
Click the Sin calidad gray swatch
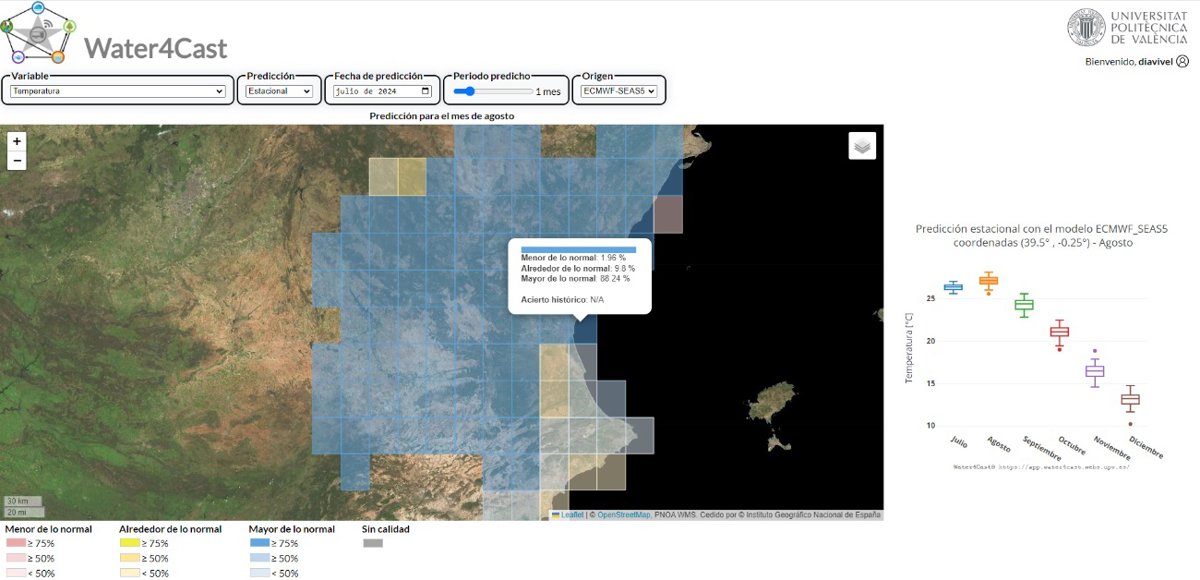tap(372, 543)
